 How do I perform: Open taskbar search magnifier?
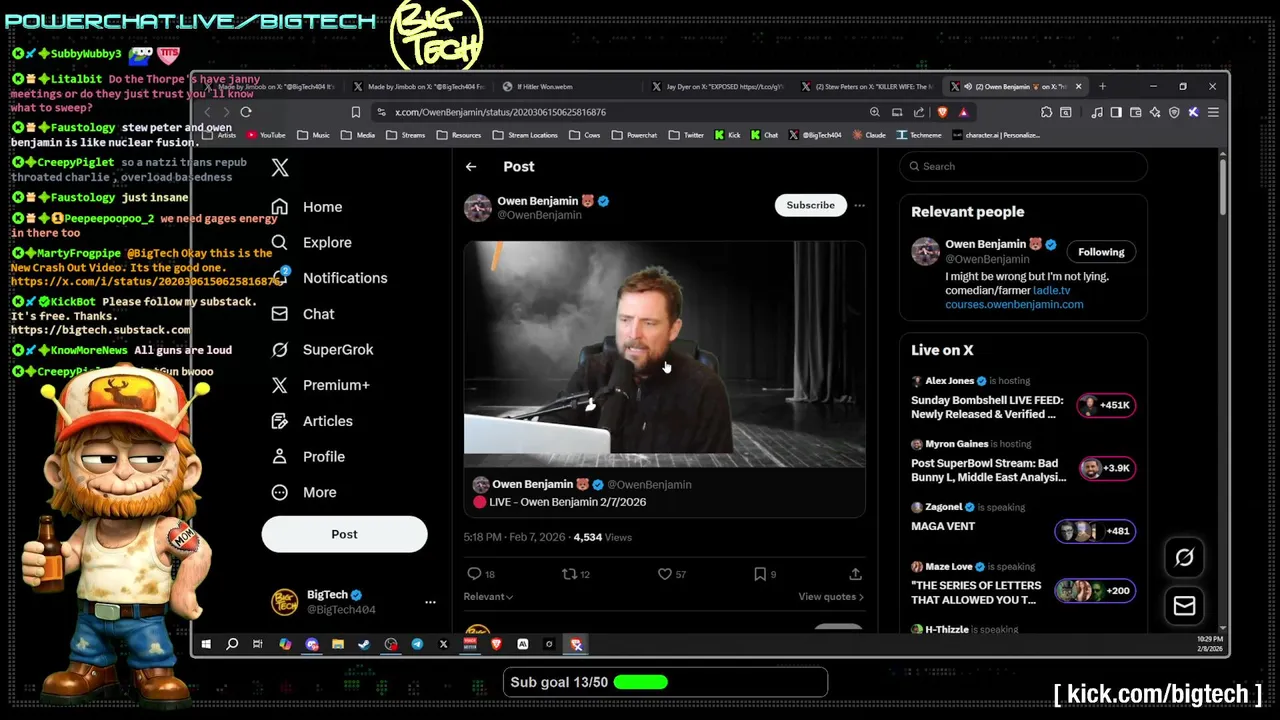coord(232,644)
